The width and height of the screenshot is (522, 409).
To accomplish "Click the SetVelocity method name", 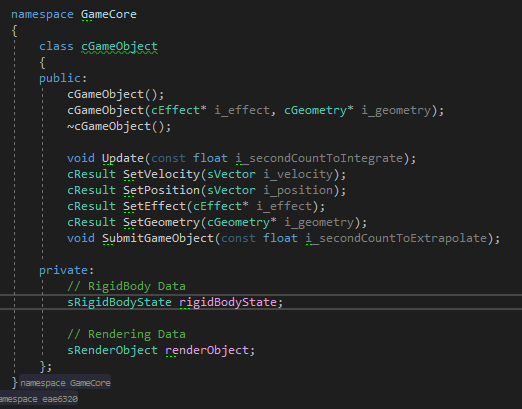I will [x=161, y=174].
